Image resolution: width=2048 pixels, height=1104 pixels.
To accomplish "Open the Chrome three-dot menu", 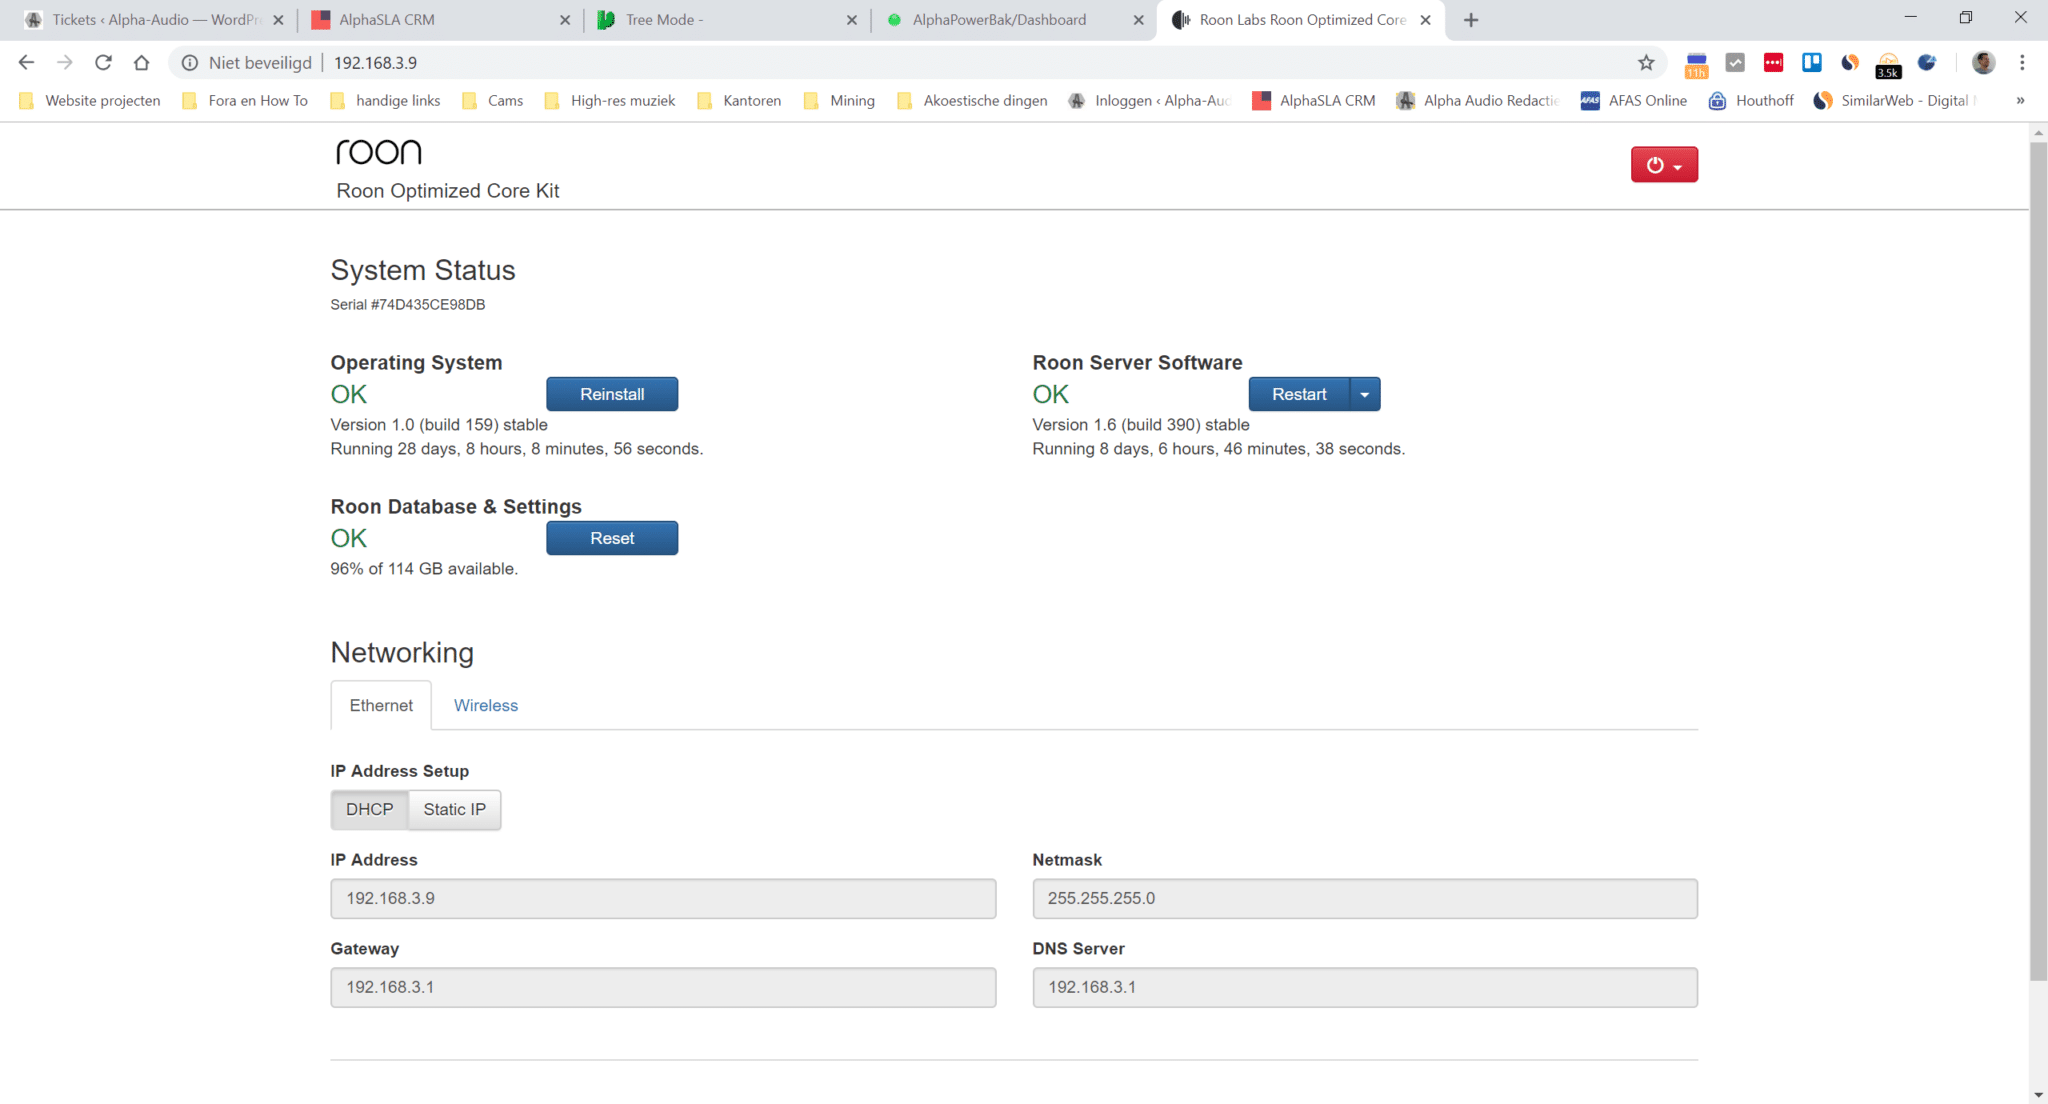I will (2022, 63).
